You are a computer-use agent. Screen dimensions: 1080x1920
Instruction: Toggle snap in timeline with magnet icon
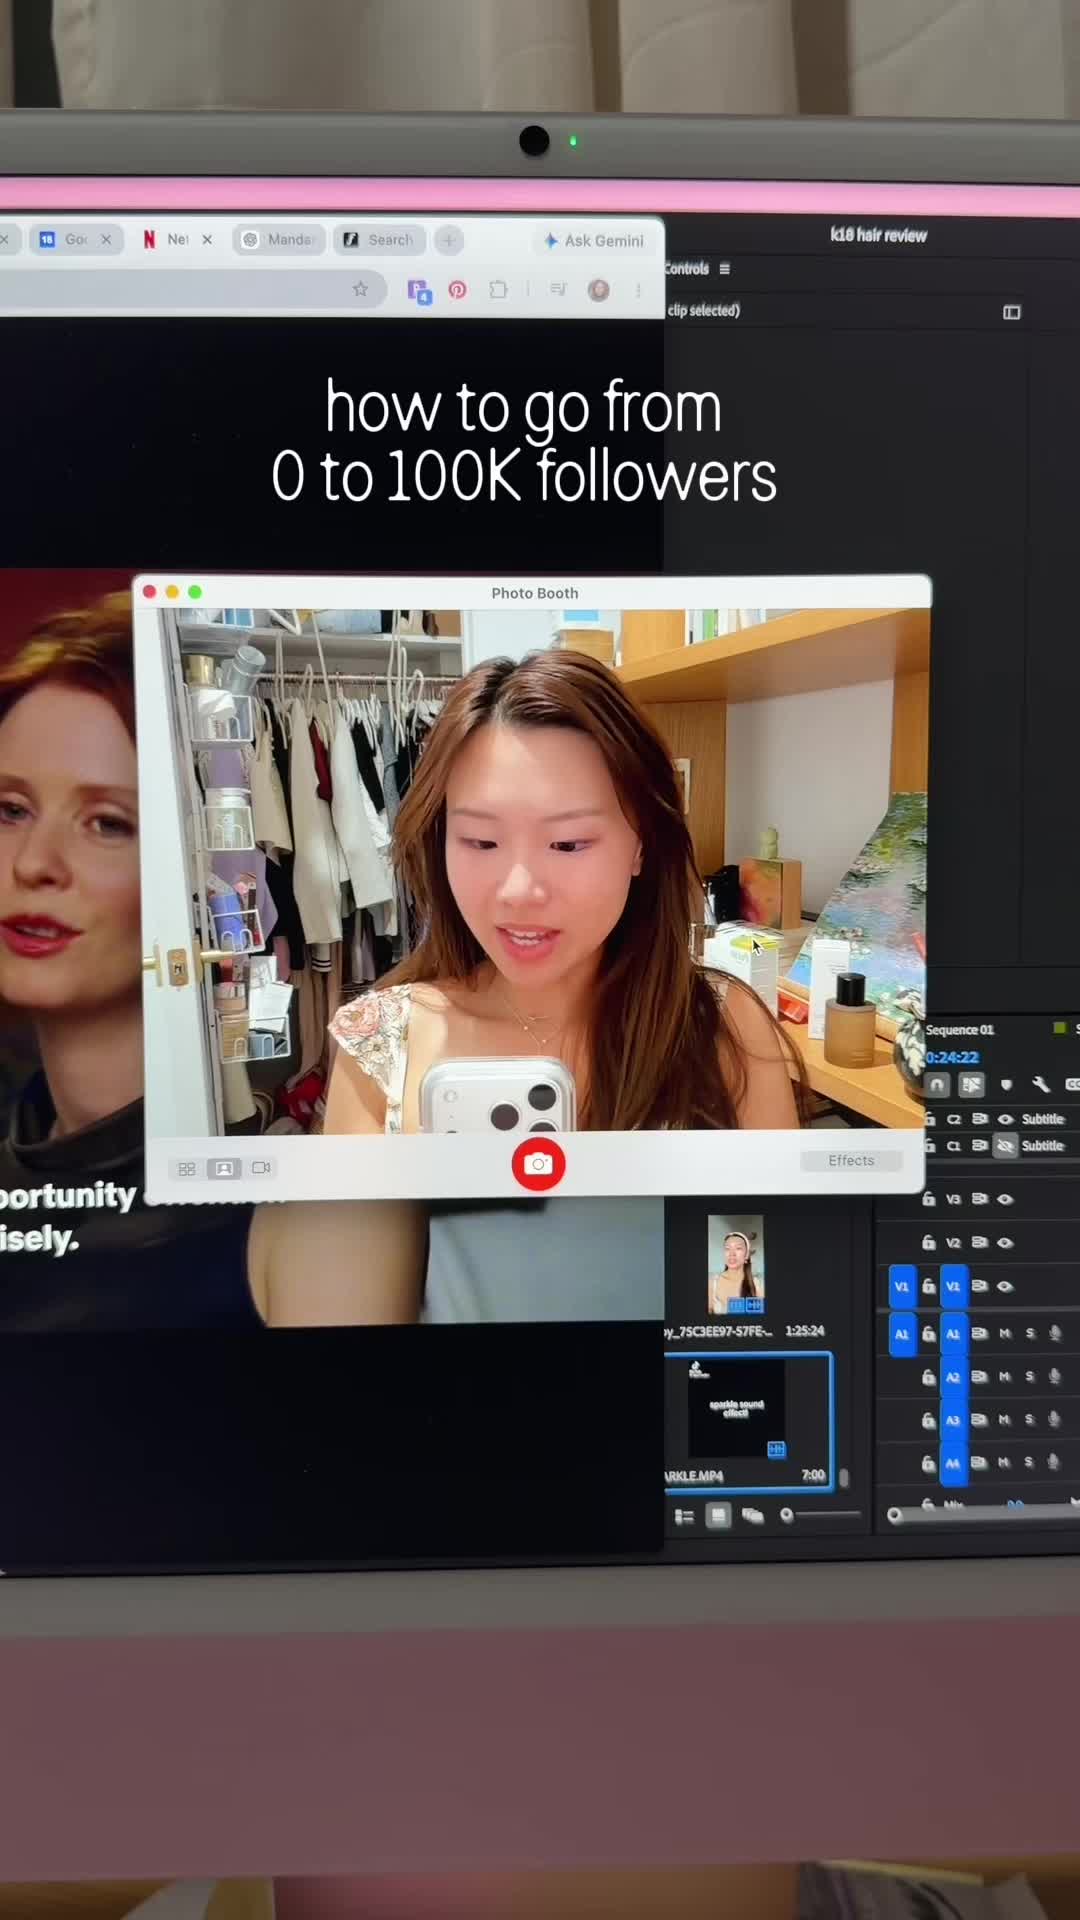tap(937, 1084)
